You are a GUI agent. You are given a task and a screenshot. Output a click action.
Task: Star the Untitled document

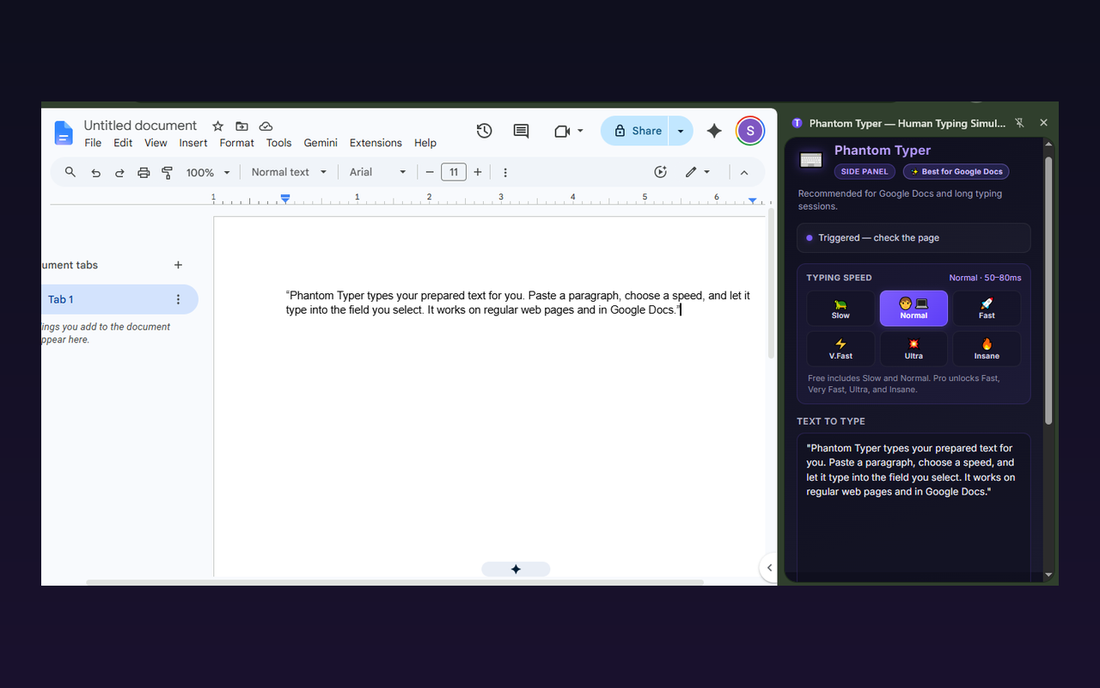217,126
